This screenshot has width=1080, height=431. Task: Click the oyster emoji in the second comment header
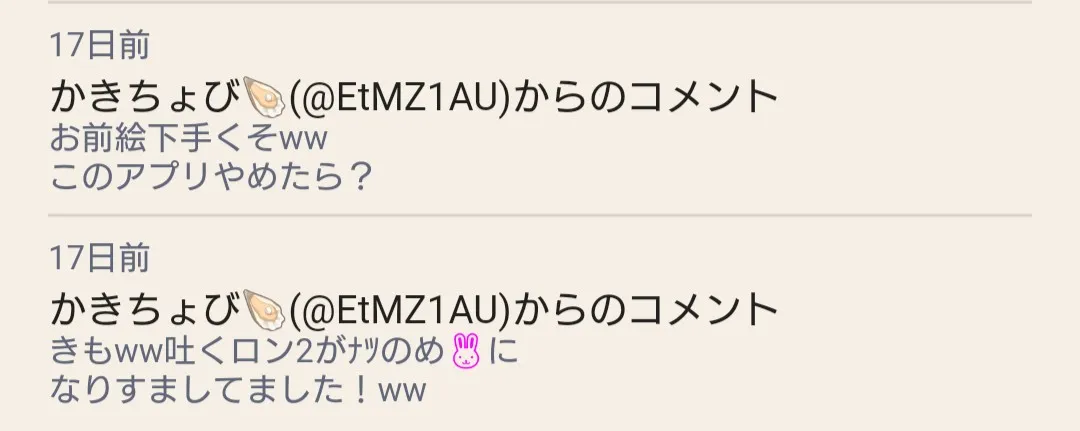click(264, 310)
